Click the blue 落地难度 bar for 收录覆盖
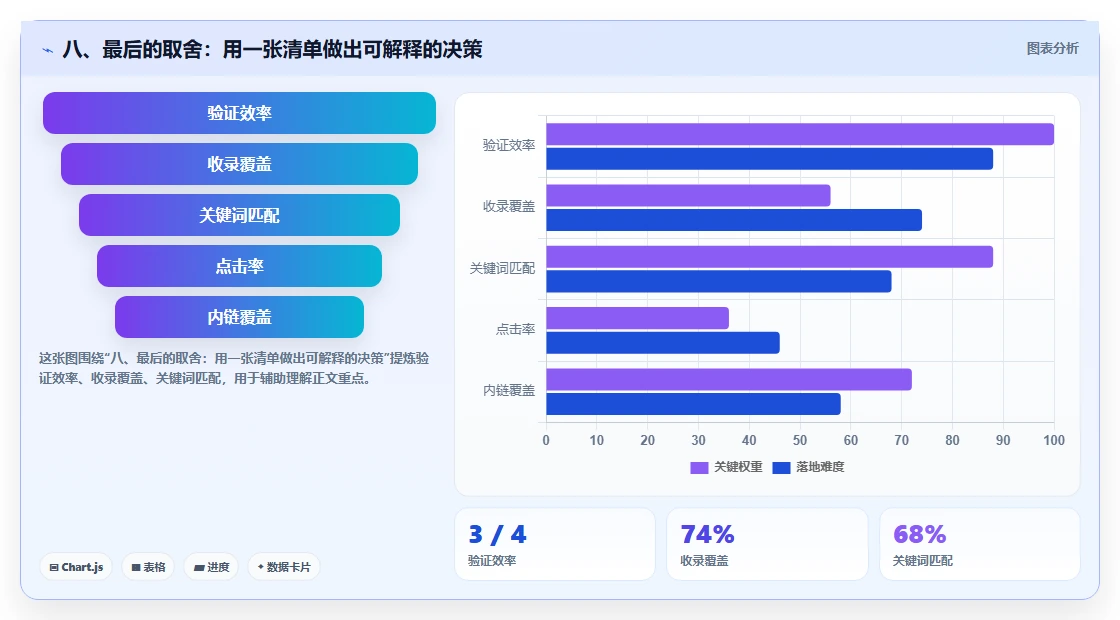Screen dimensions: 1120x620 (x=734, y=220)
